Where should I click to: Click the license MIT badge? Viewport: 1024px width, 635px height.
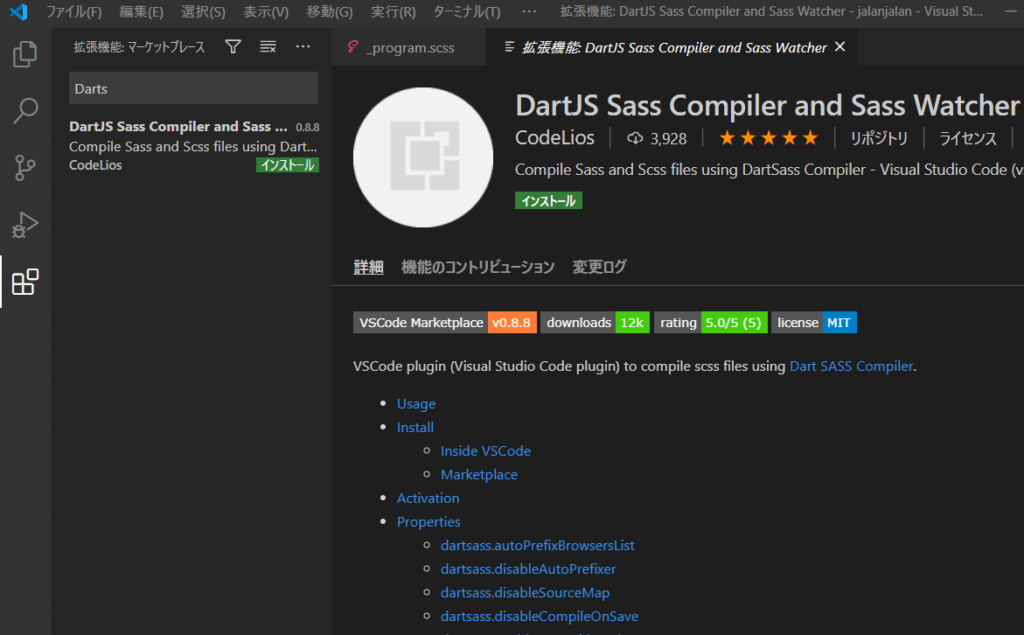point(814,323)
